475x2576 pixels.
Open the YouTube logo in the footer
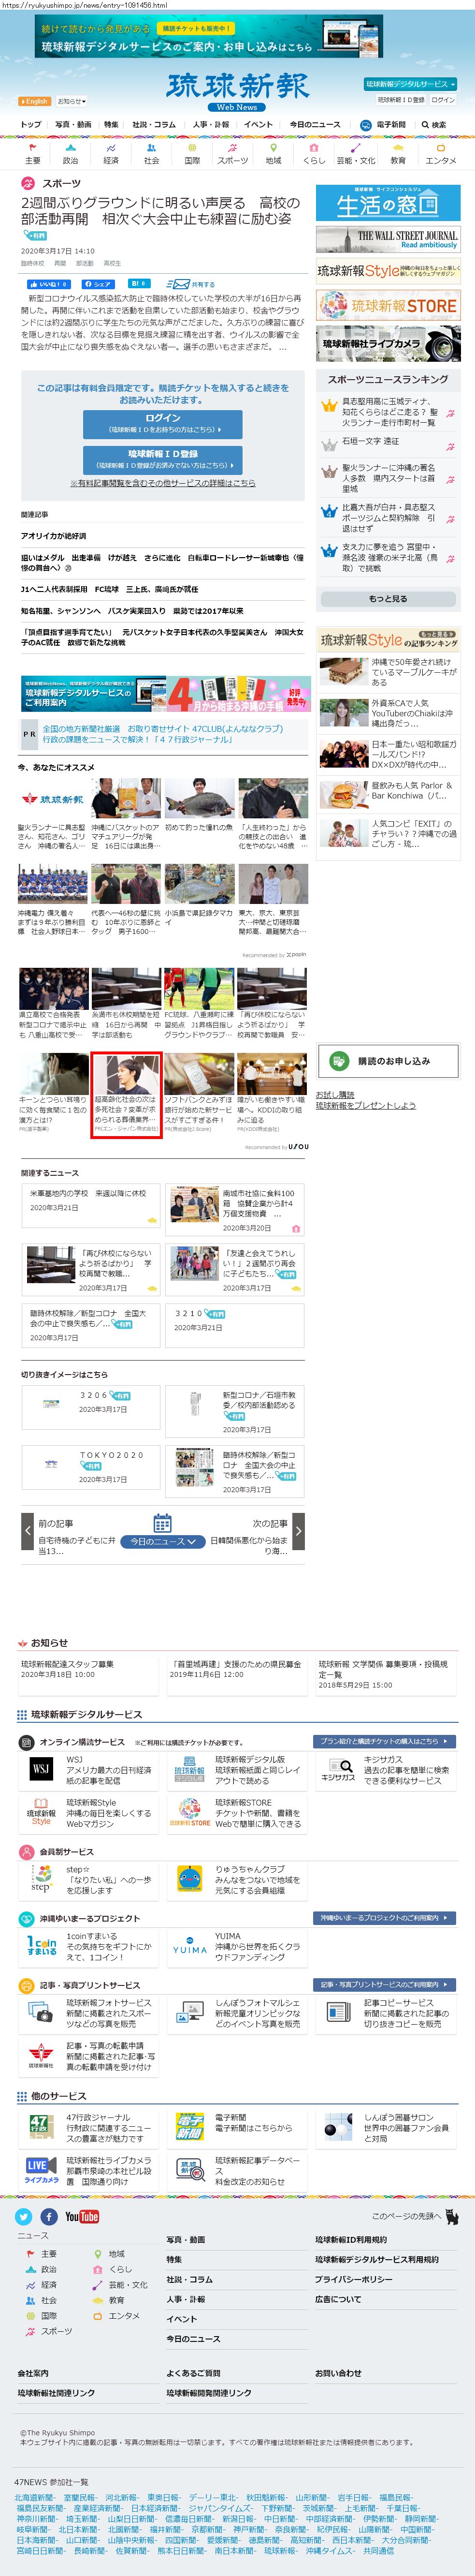point(82,2216)
